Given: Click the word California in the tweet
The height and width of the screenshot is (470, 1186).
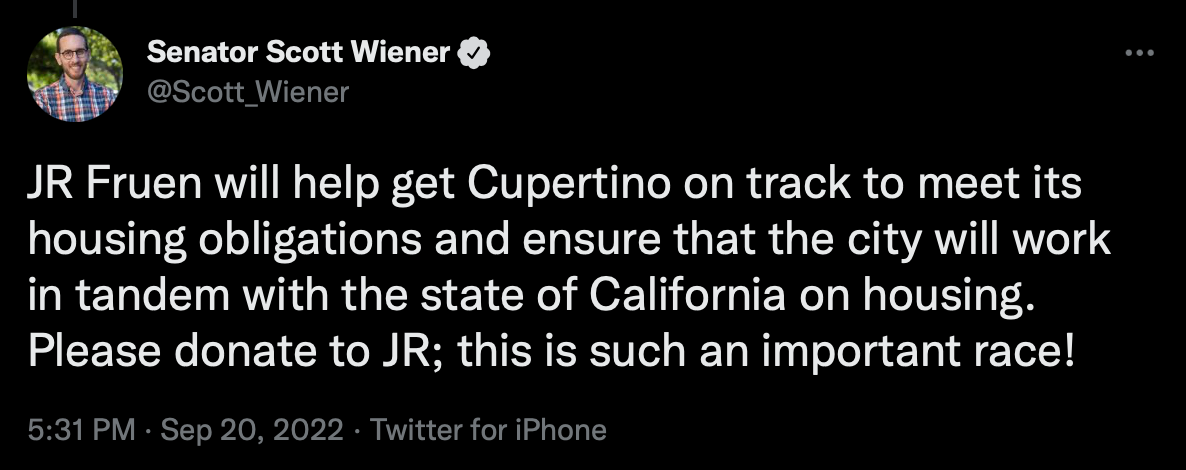Looking at the screenshot, I should [x=687, y=295].
